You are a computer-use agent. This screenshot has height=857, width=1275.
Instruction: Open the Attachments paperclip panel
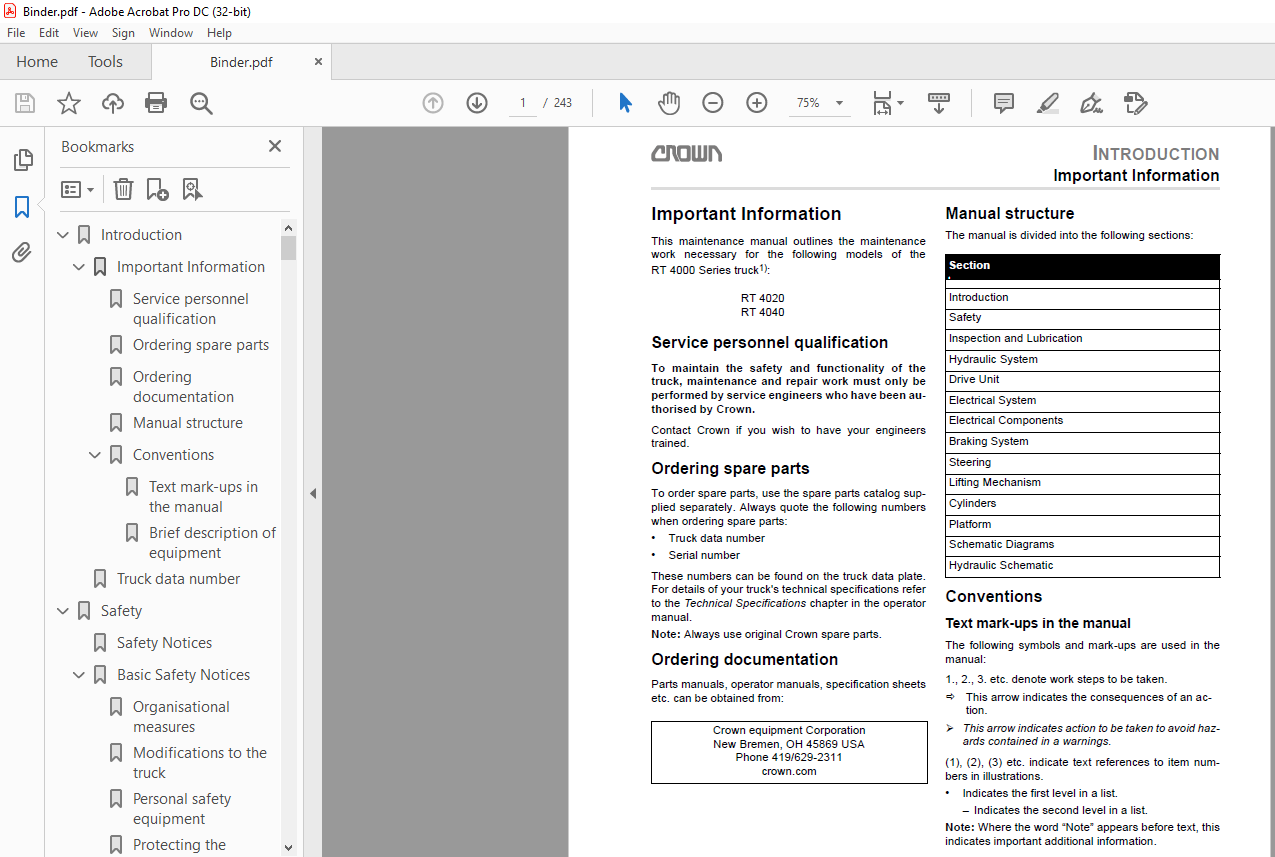(22, 253)
